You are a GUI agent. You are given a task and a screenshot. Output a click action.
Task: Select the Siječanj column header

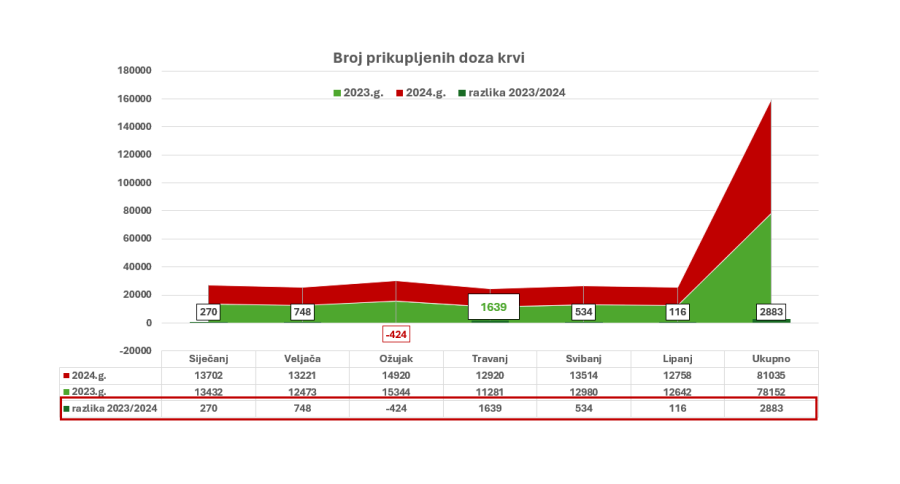point(208,359)
